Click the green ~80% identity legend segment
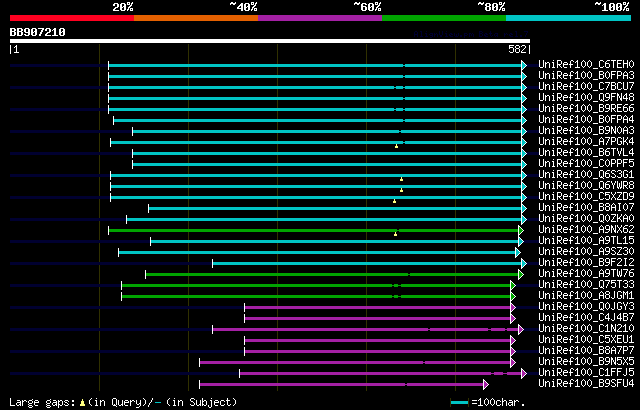 [444, 18]
